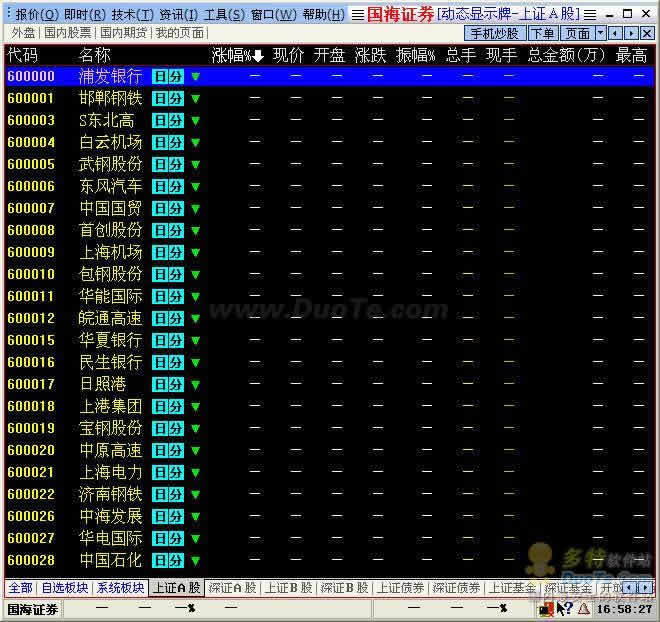
Task: Open the 工具(S) menu
Action: click(x=224, y=15)
